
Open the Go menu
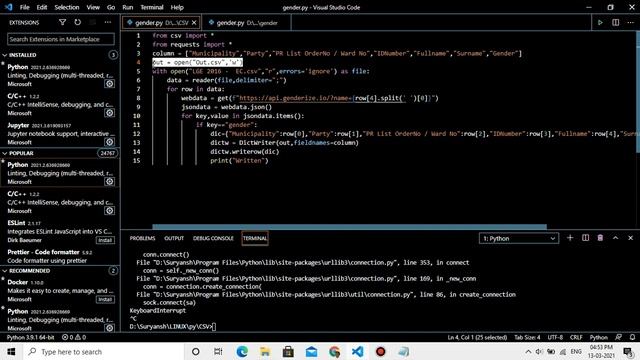coord(111,7)
